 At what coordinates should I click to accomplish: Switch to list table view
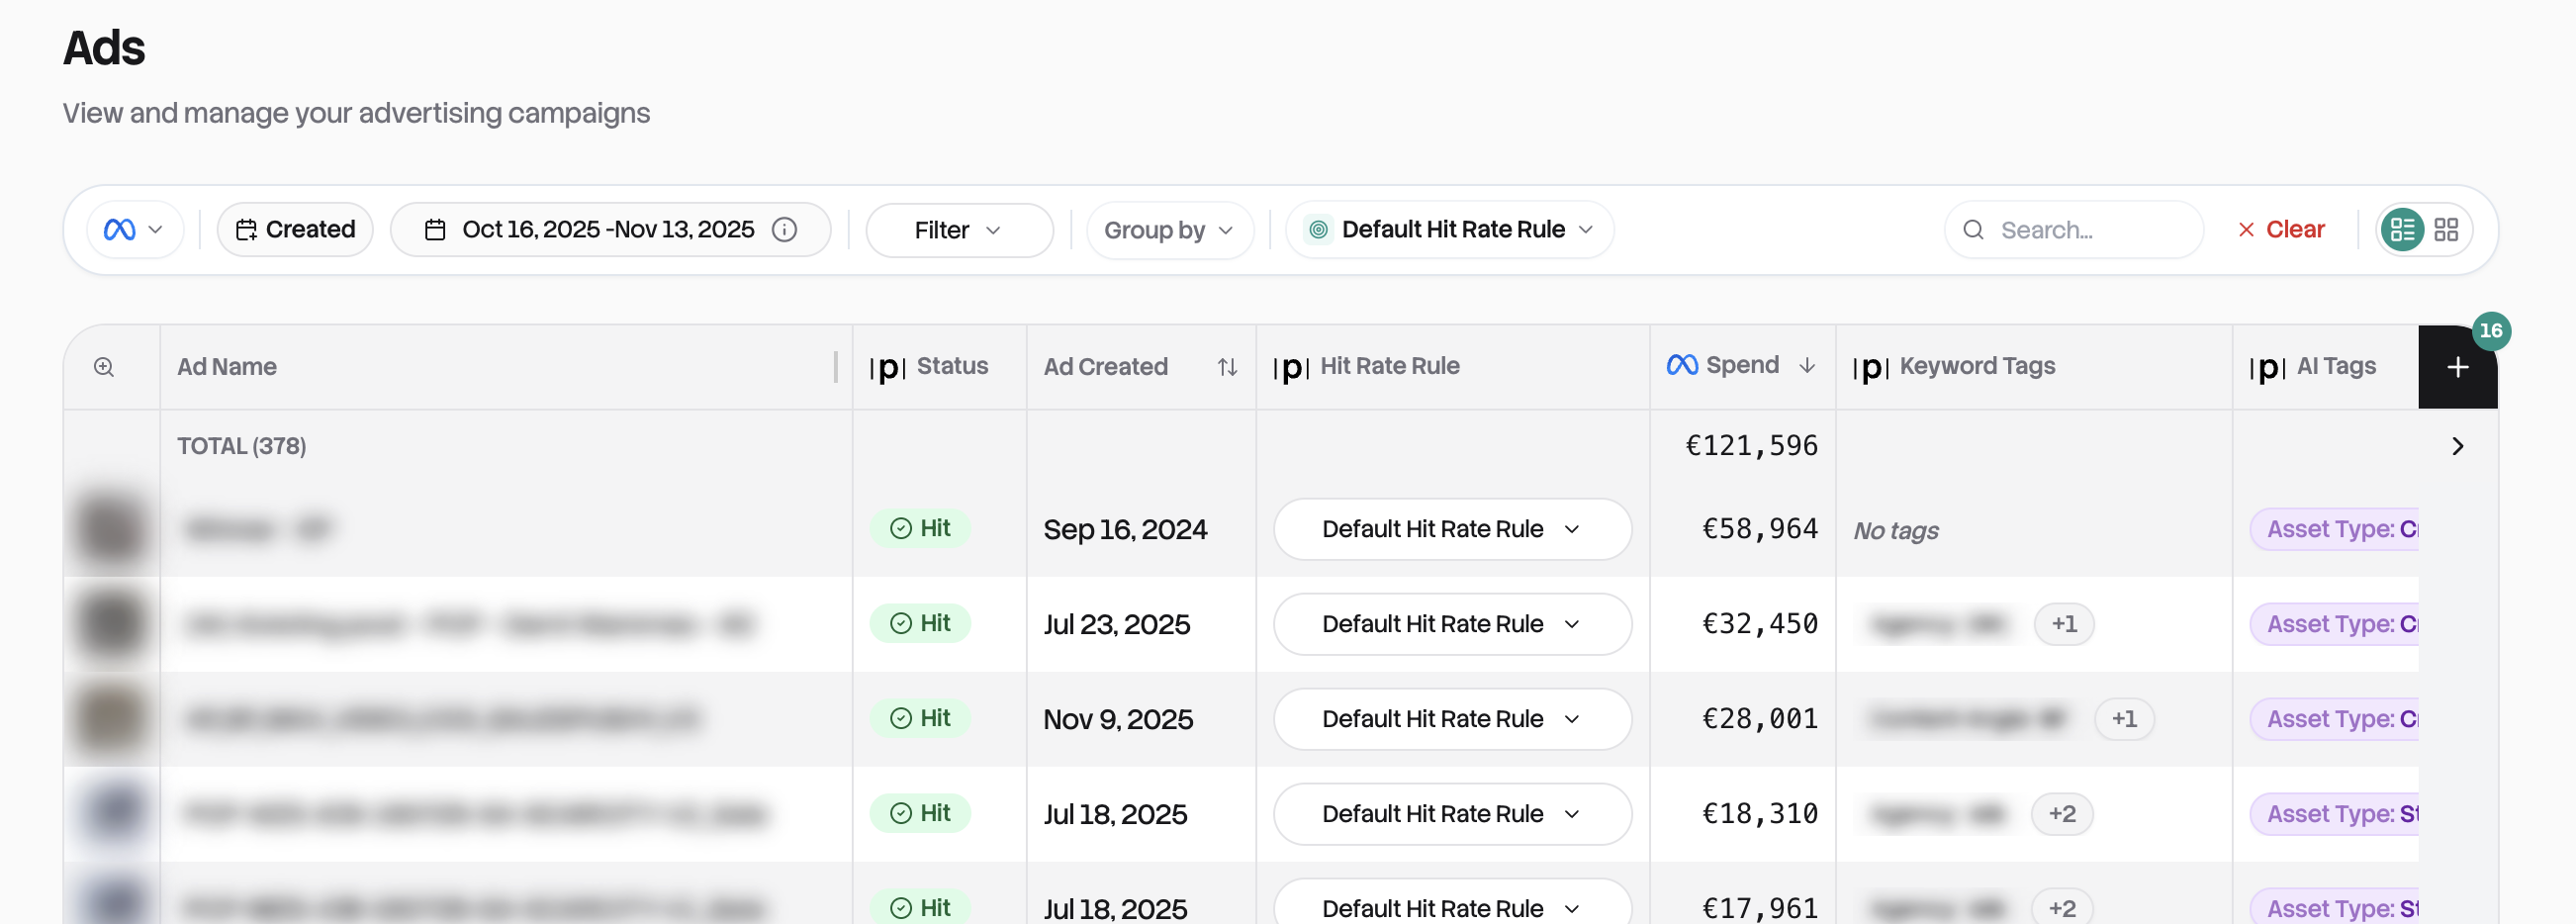pos(2401,230)
